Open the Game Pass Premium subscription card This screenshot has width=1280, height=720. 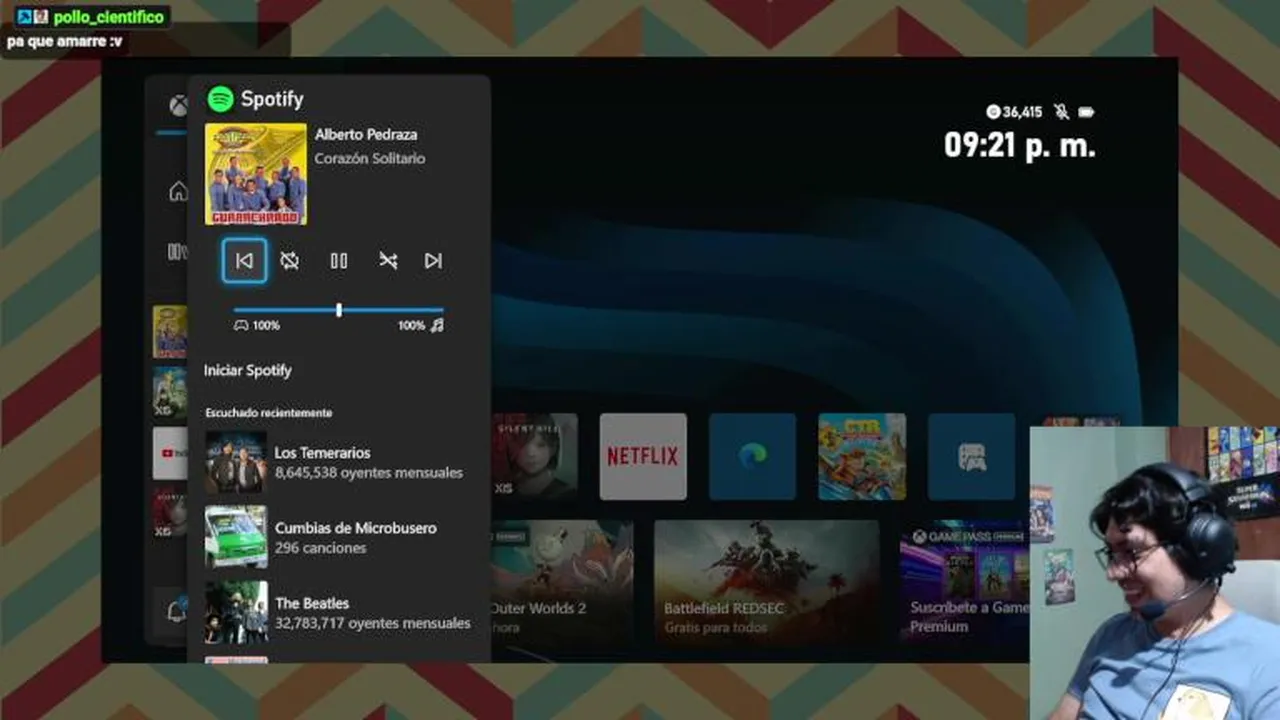(964, 583)
